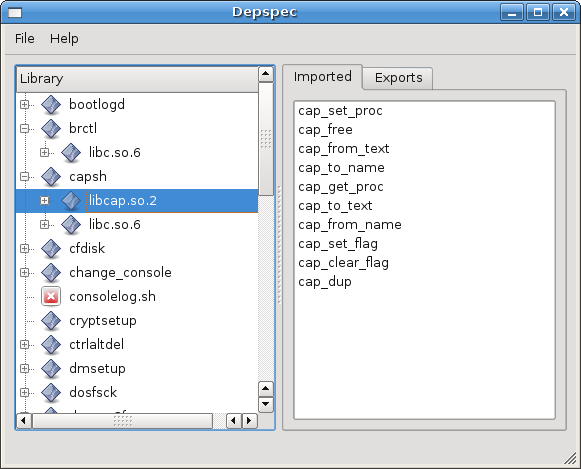581x469 pixels.
Task: Expand the change_console tree node
Action: click(x=24, y=273)
